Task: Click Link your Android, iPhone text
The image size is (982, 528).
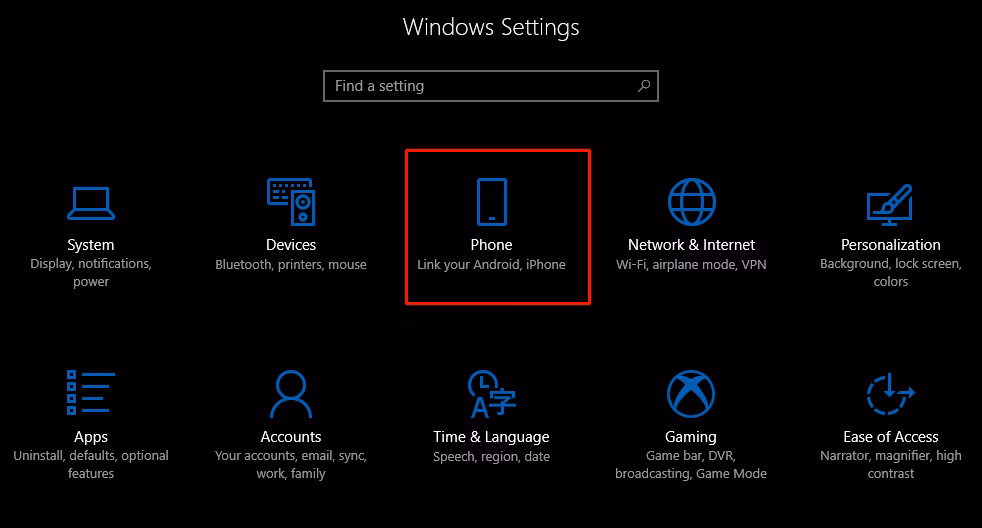Action: coord(492,264)
